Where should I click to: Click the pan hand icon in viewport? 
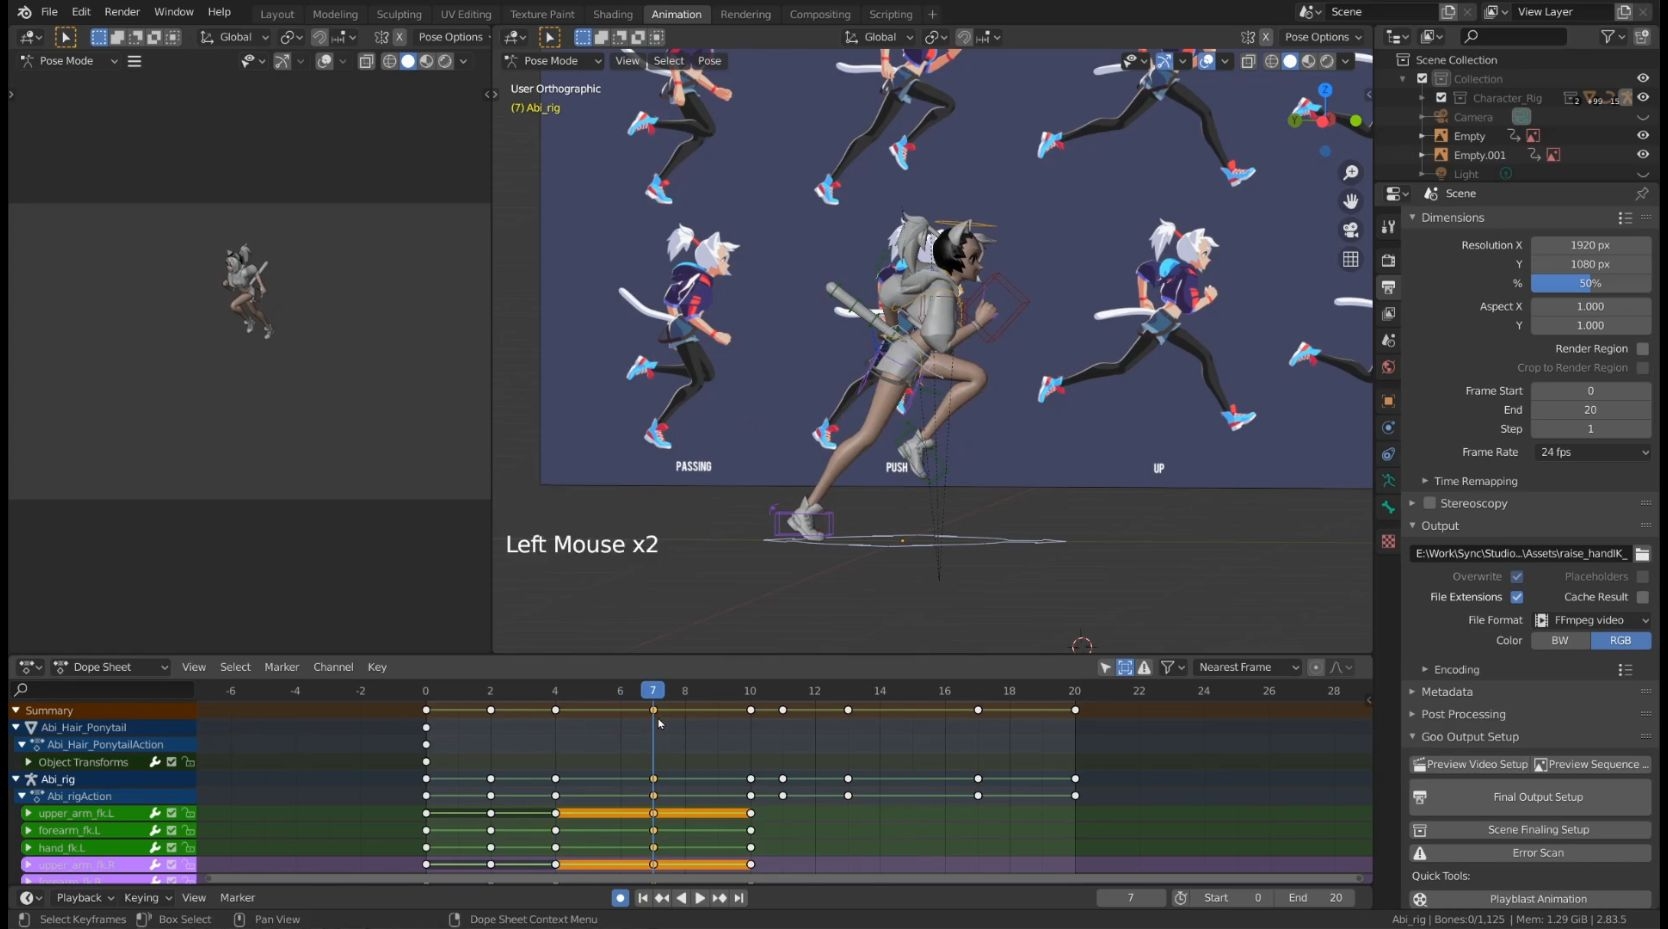pos(1351,201)
